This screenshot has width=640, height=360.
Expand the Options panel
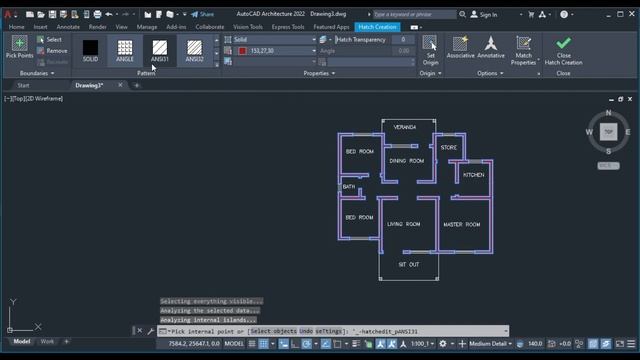(490, 73)
